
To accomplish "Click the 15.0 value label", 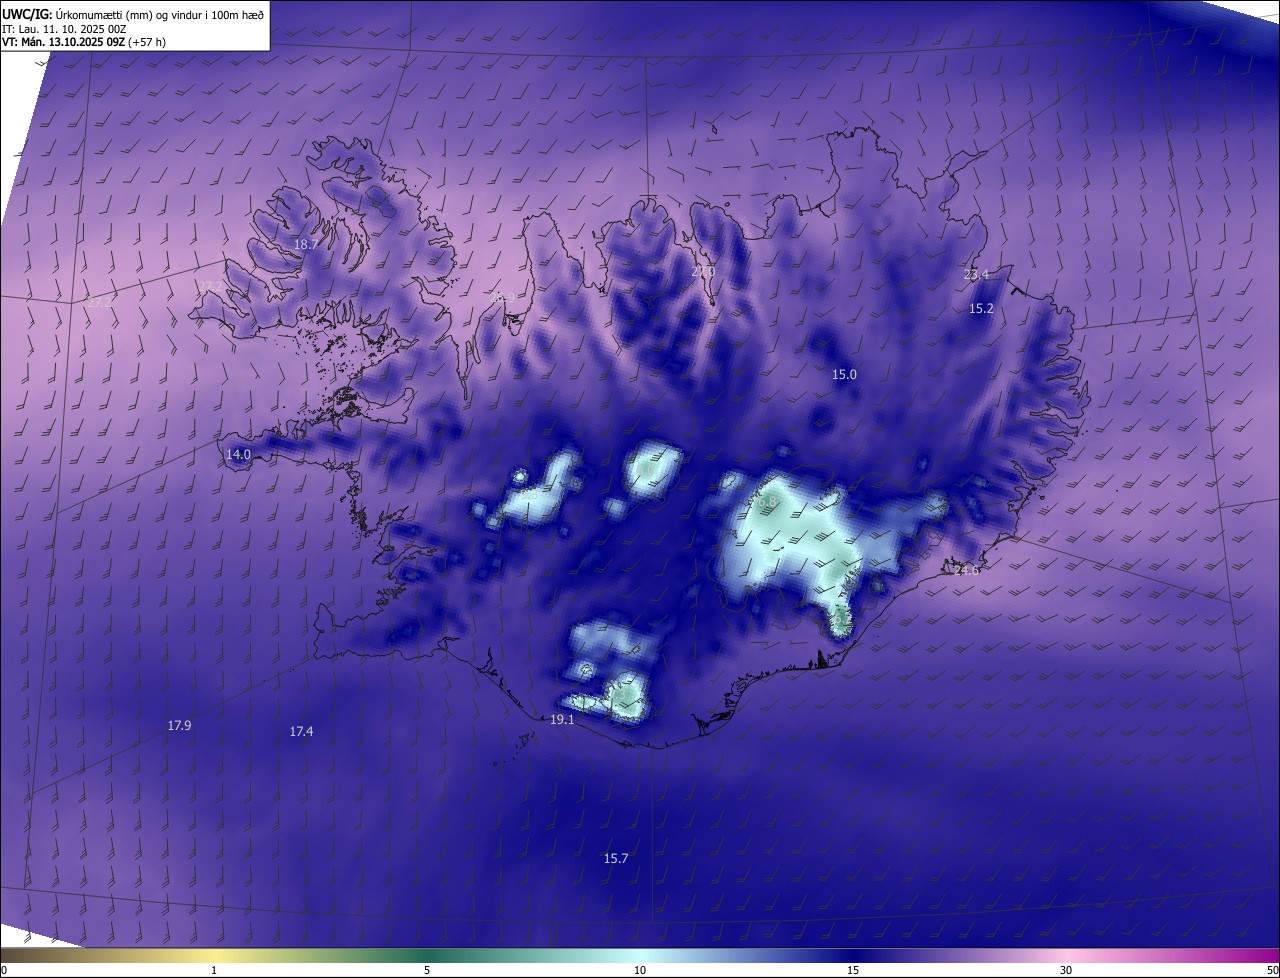I will [844, 375].
